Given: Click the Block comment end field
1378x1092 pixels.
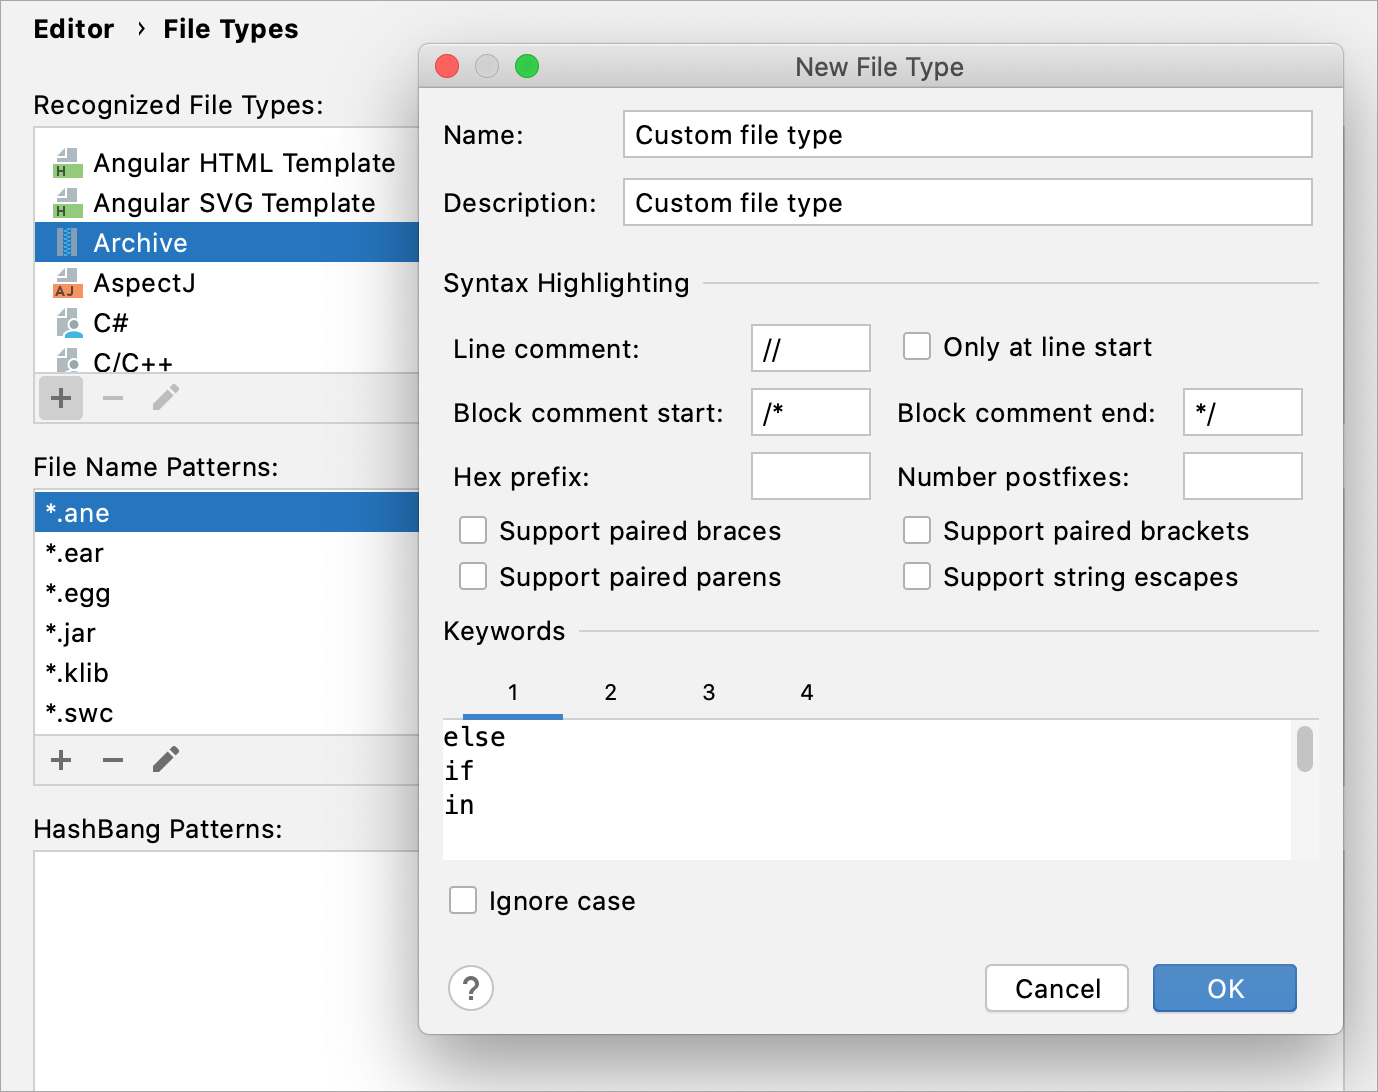Looking at the screenshot, I should (1243, 412).
